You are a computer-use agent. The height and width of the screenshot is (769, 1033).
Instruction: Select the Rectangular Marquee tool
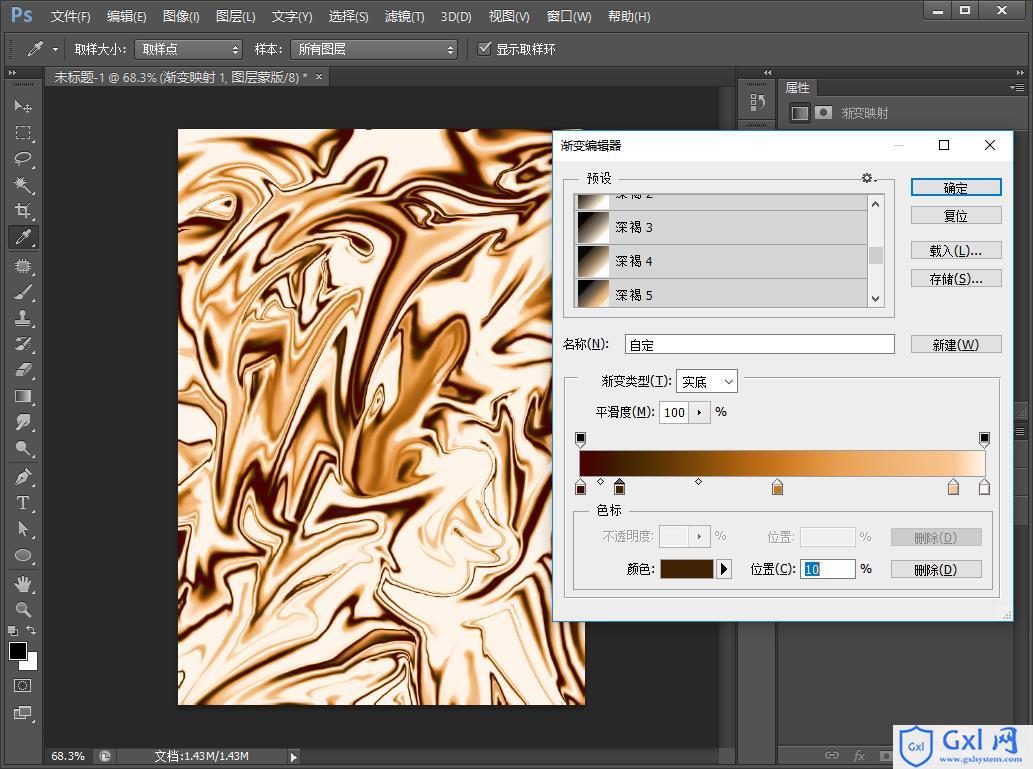(22, 132)
